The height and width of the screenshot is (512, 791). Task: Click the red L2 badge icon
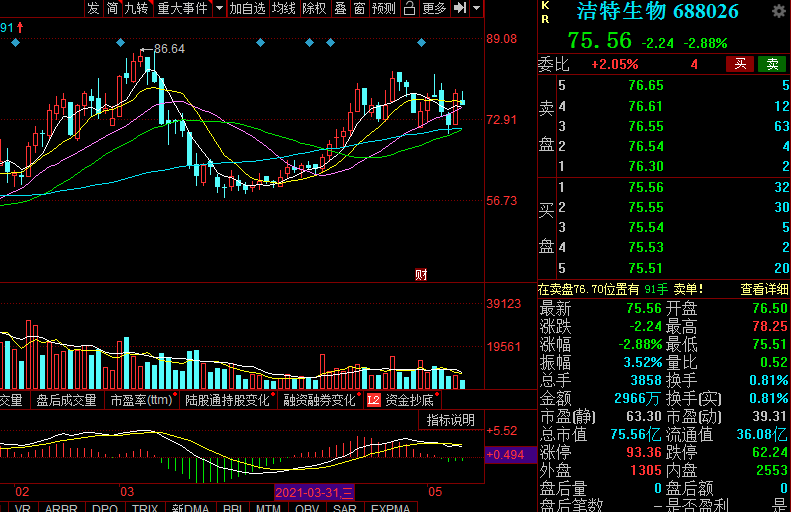(x=373, y=400)
